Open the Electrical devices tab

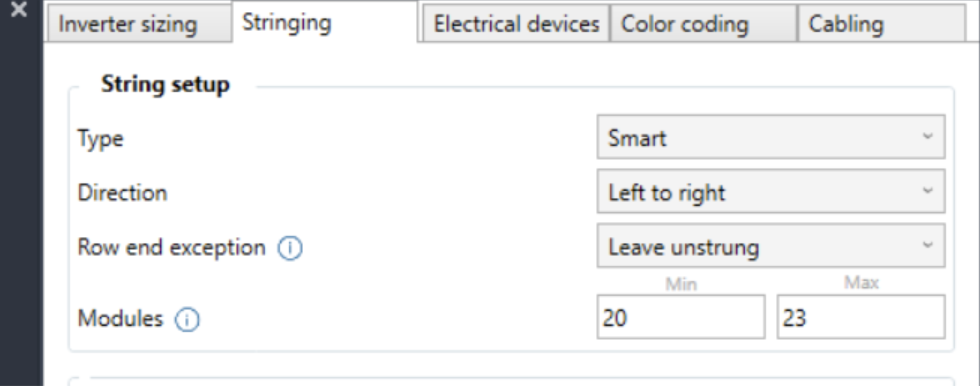pos(516,24)
